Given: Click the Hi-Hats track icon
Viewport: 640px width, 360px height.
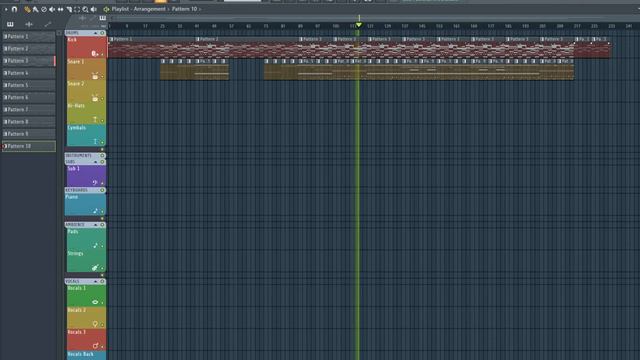Looking at the screenshot, I should click(x=95, y=120).
